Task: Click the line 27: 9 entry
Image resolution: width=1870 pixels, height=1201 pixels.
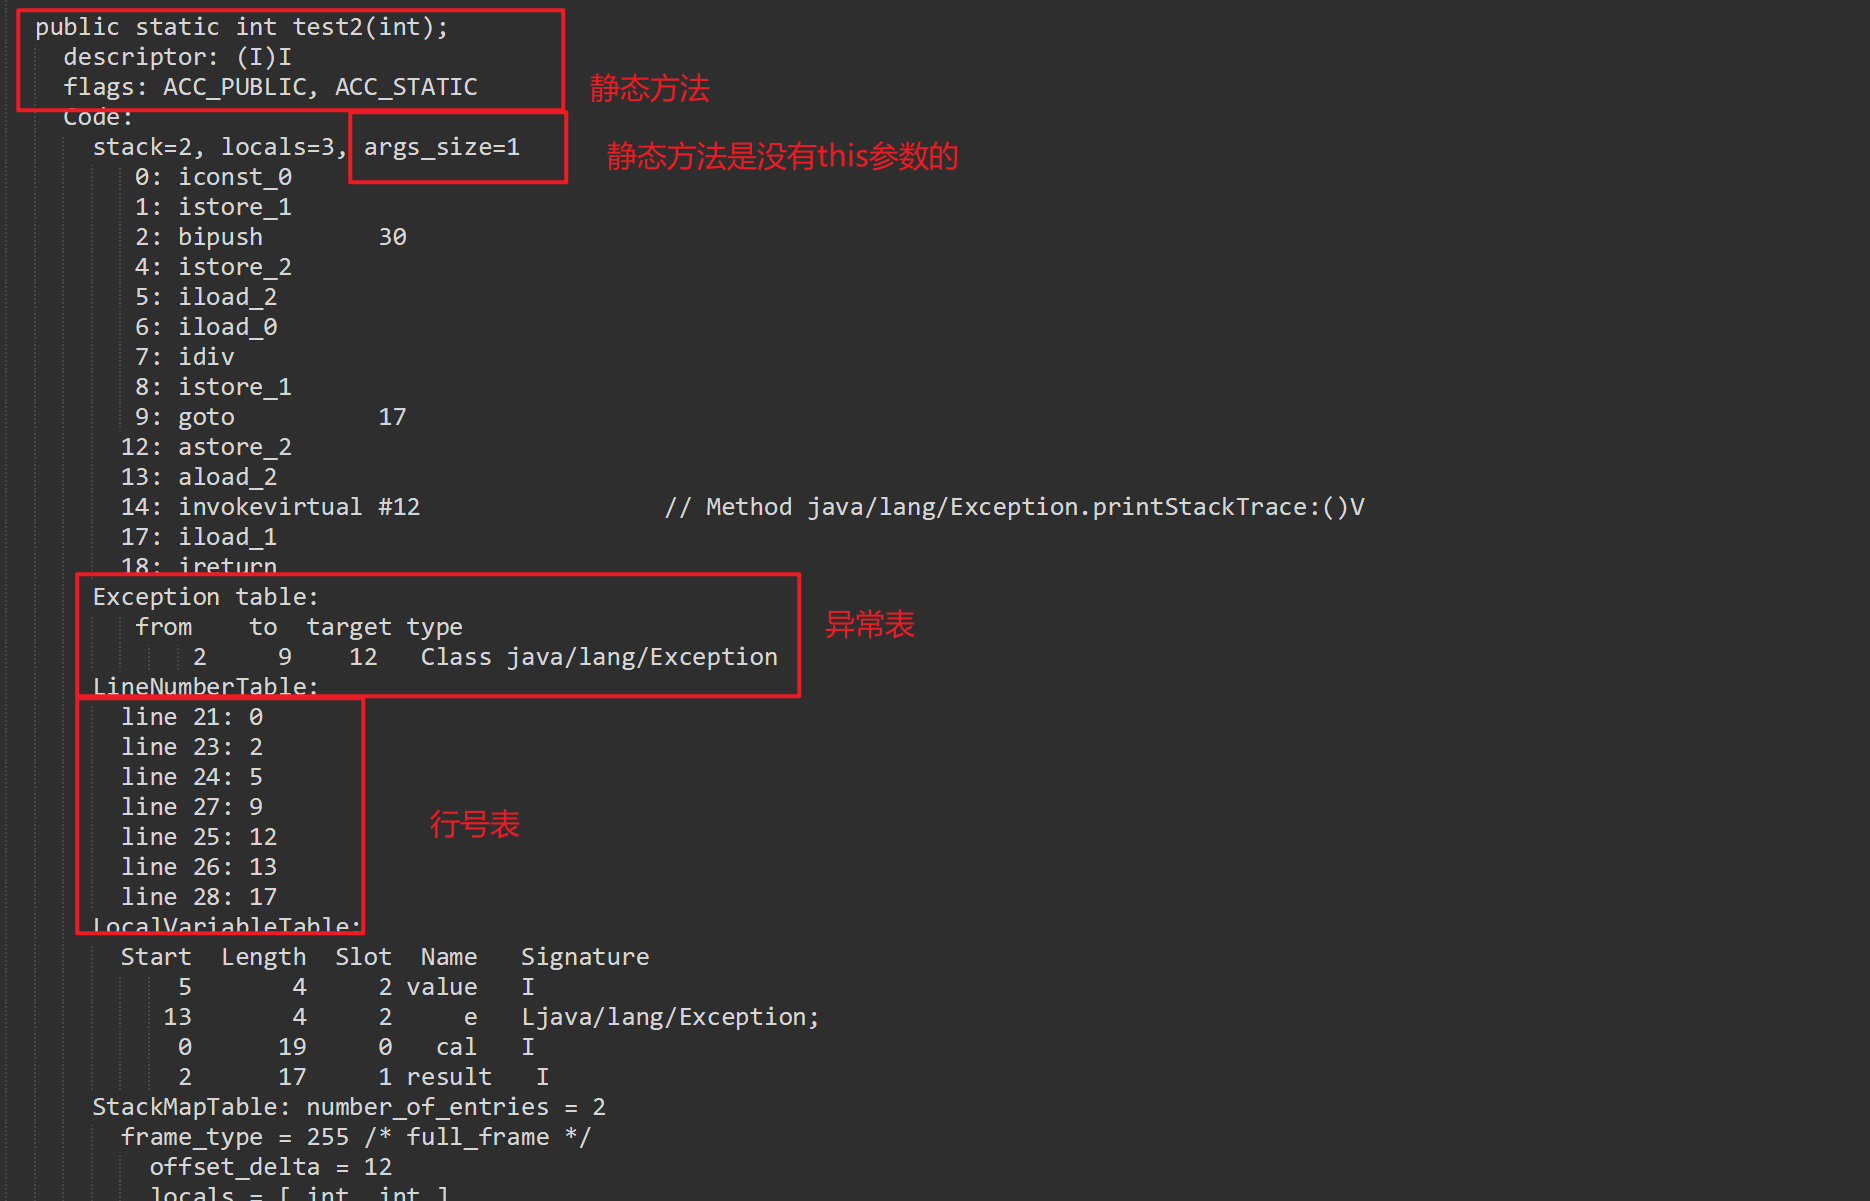Action: (192, 807)
